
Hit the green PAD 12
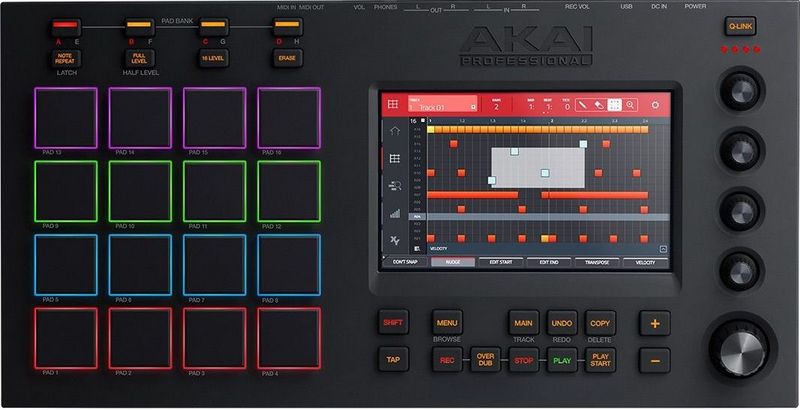[289, 191]
